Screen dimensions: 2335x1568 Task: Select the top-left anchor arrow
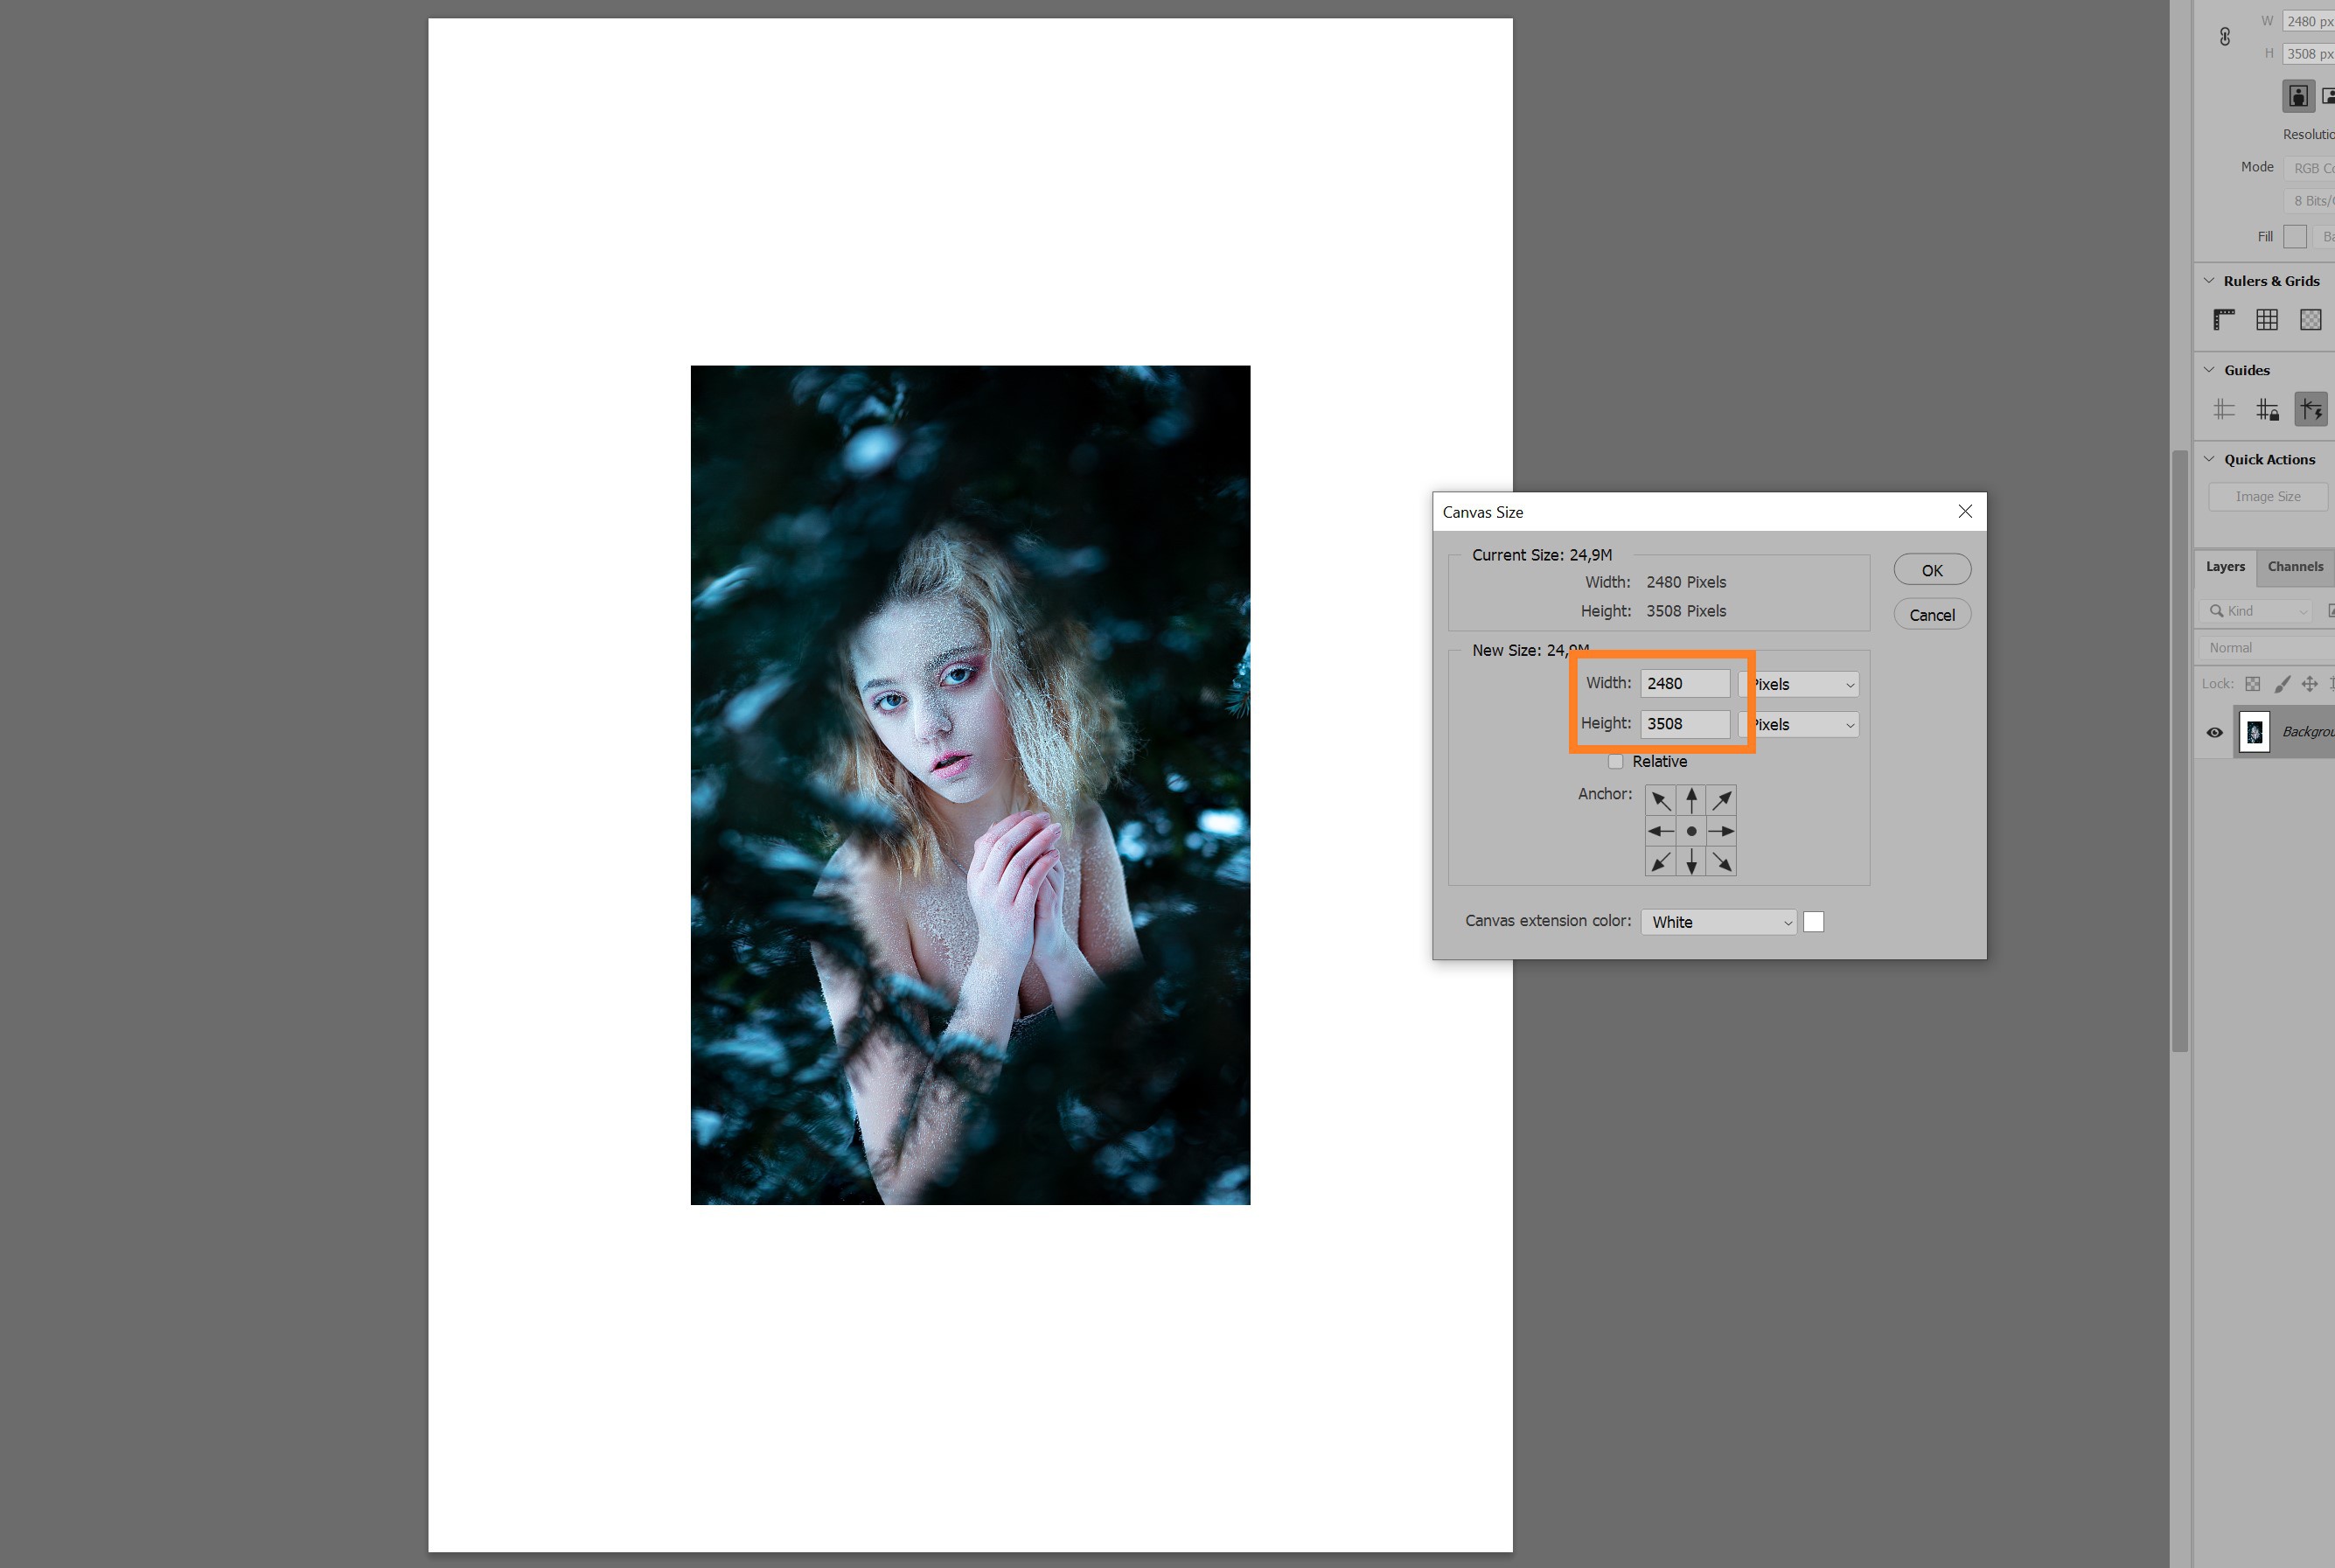1660,800
